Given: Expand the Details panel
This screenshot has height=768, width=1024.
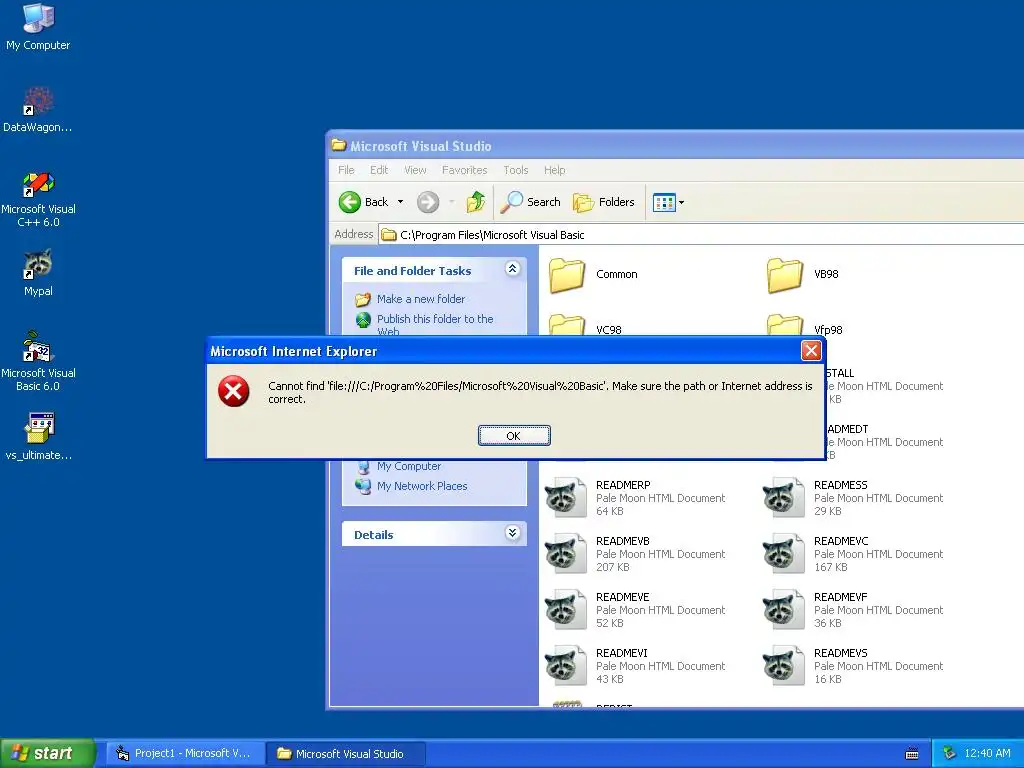Looking at the screenshot, I should pos(513,533).
